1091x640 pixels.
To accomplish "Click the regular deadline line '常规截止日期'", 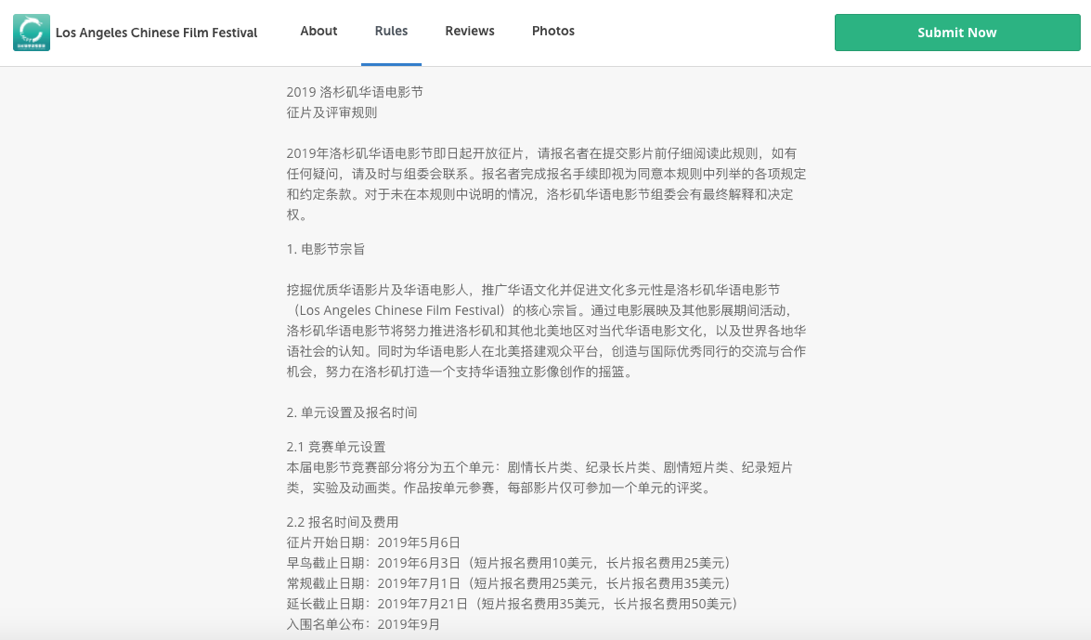I will (x=509, y=583).
